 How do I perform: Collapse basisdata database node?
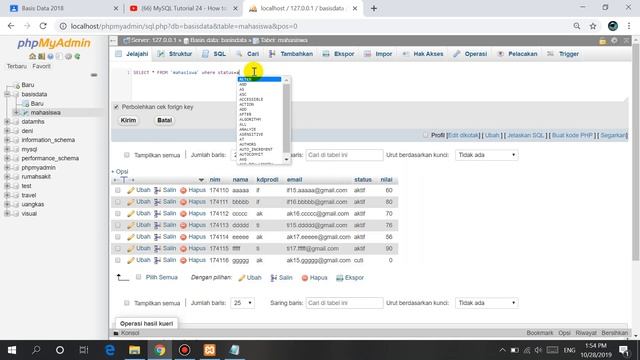pyautogui.click(x=7, y=94)
